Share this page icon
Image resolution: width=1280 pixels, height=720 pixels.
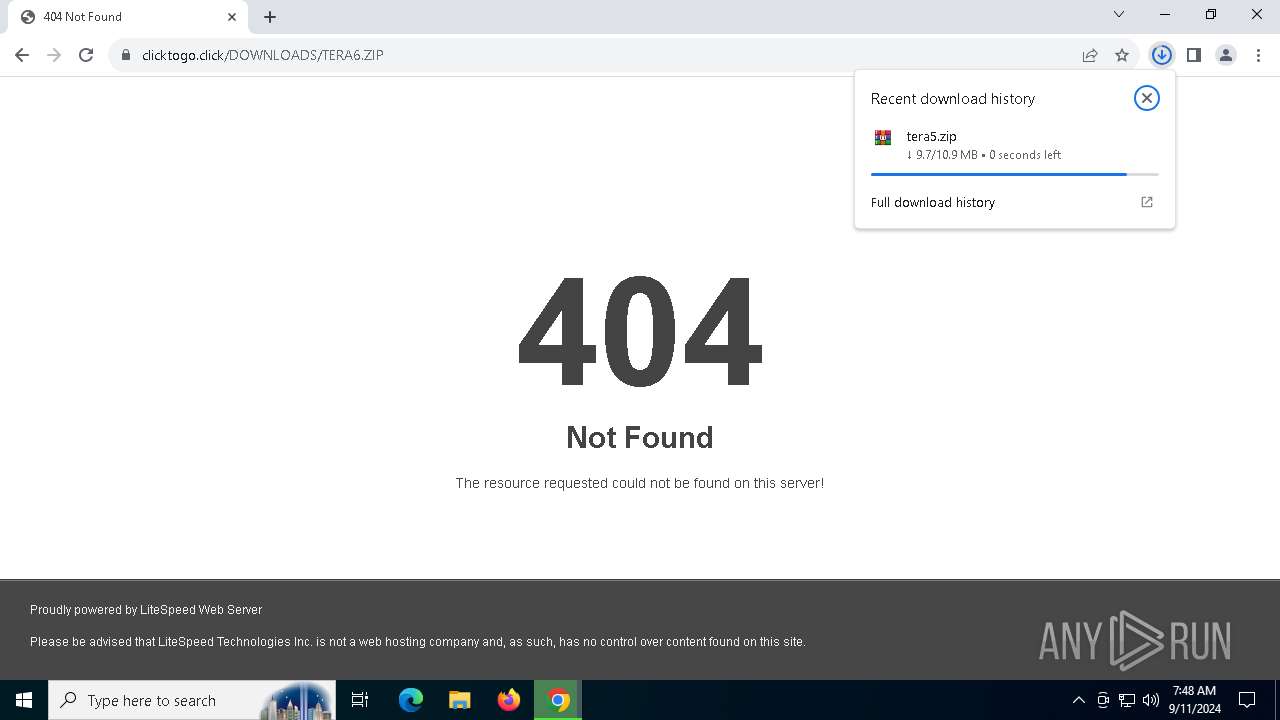1090,55
